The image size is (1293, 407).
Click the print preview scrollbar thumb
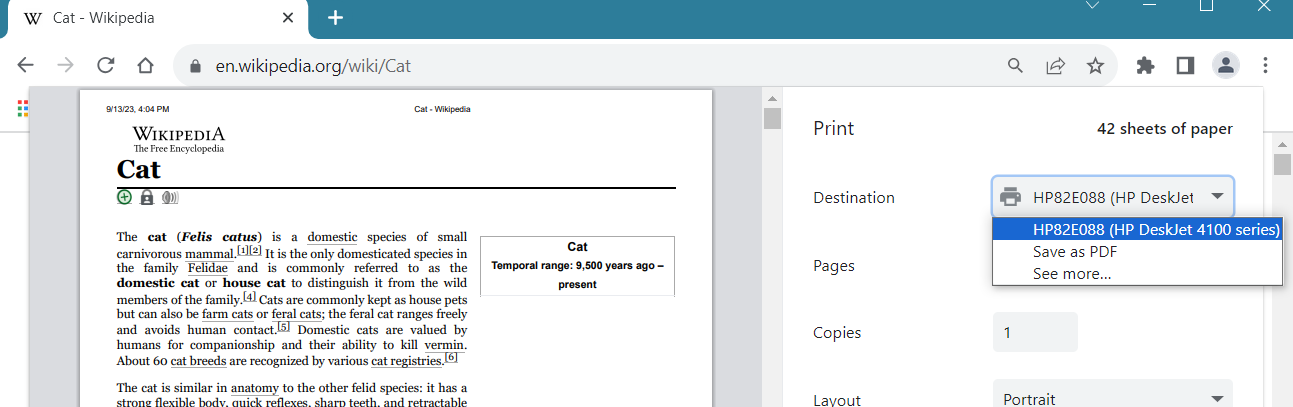[772, 119]
